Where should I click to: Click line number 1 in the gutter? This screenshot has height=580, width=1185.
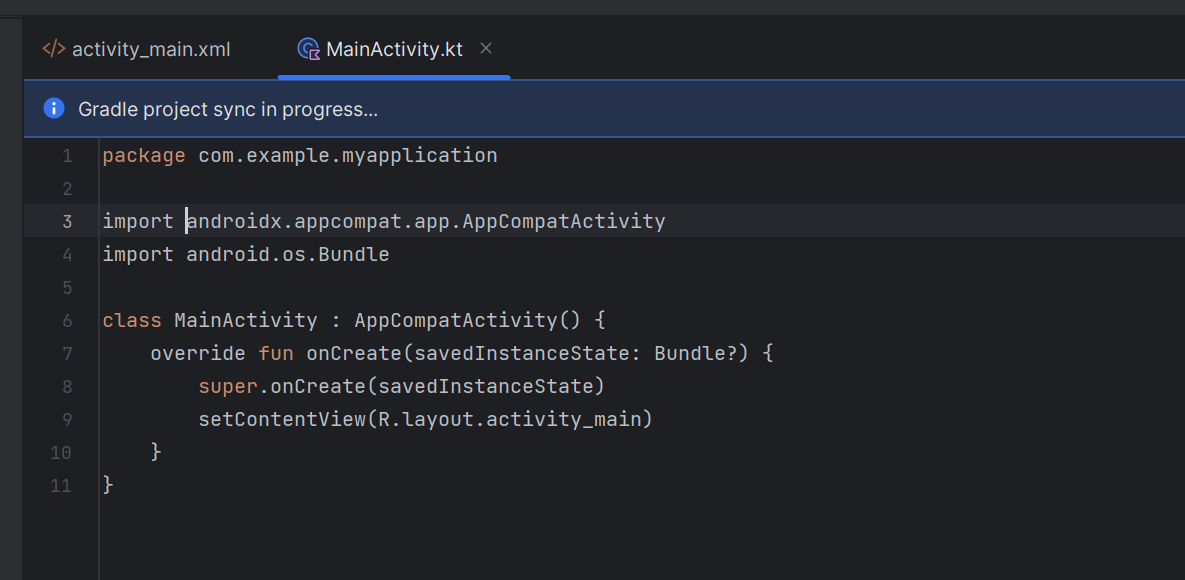click(66, 156)
